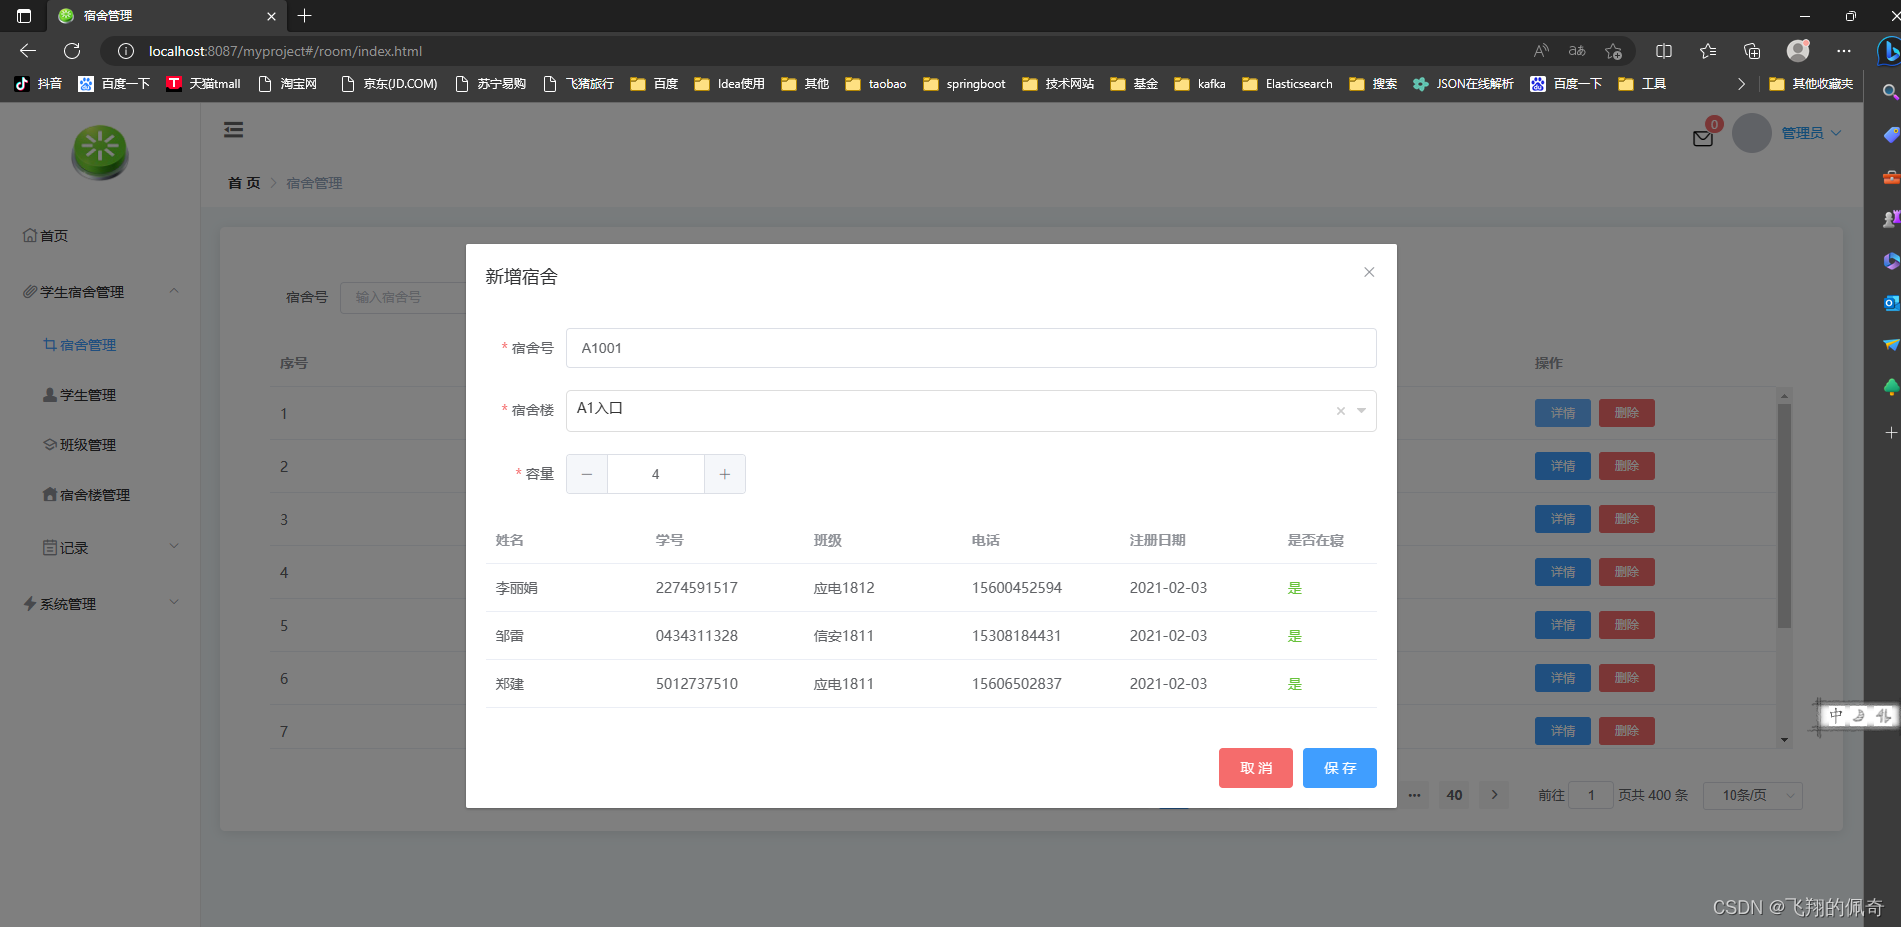Expand the 管理员 user dropdown
The image size is (1901, 927).
[x=1811, y=133]
